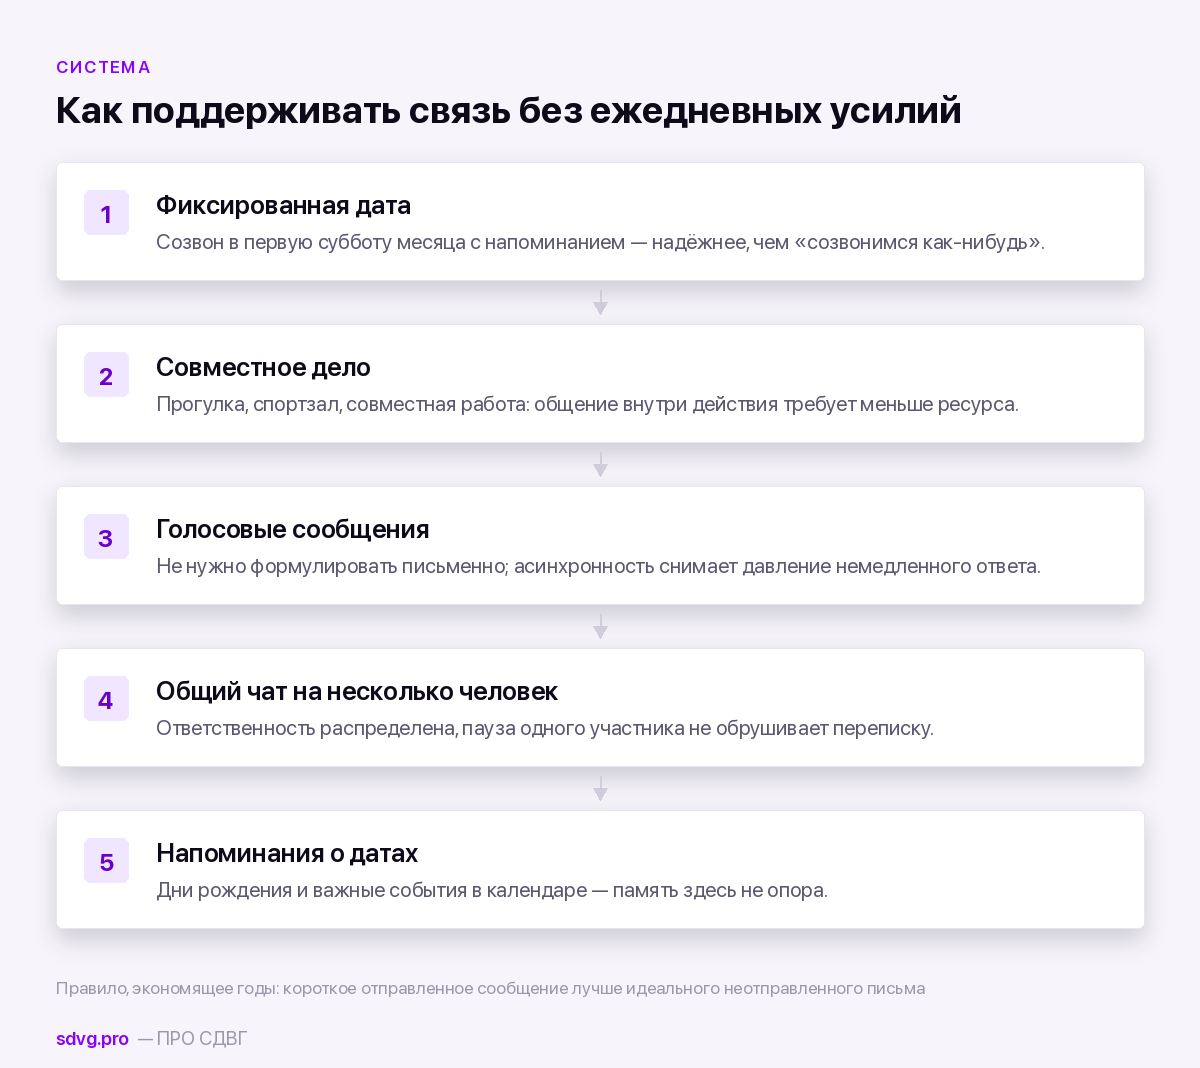Click the description starting 'Прогулка, спортзал'
Screen dimensions: 1200x1068
pyautogui.click(x=587, y=404)
